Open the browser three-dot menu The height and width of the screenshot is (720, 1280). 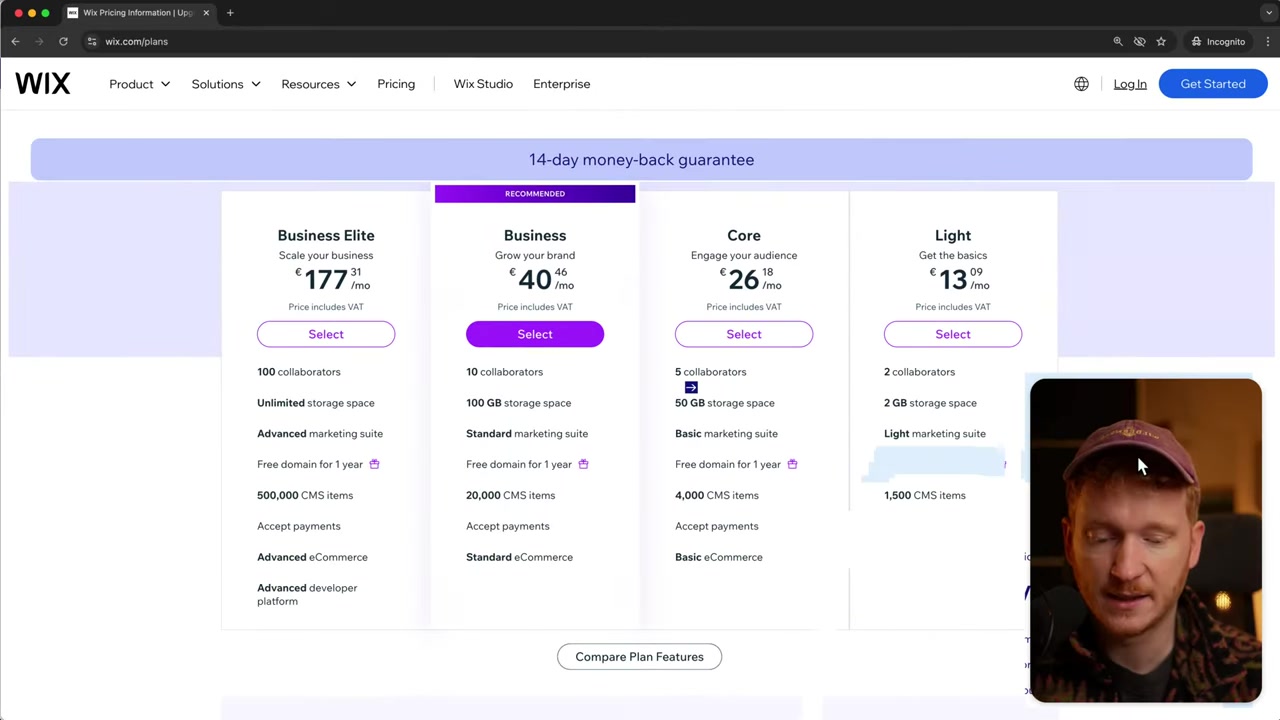click(x=1267, y=42)
